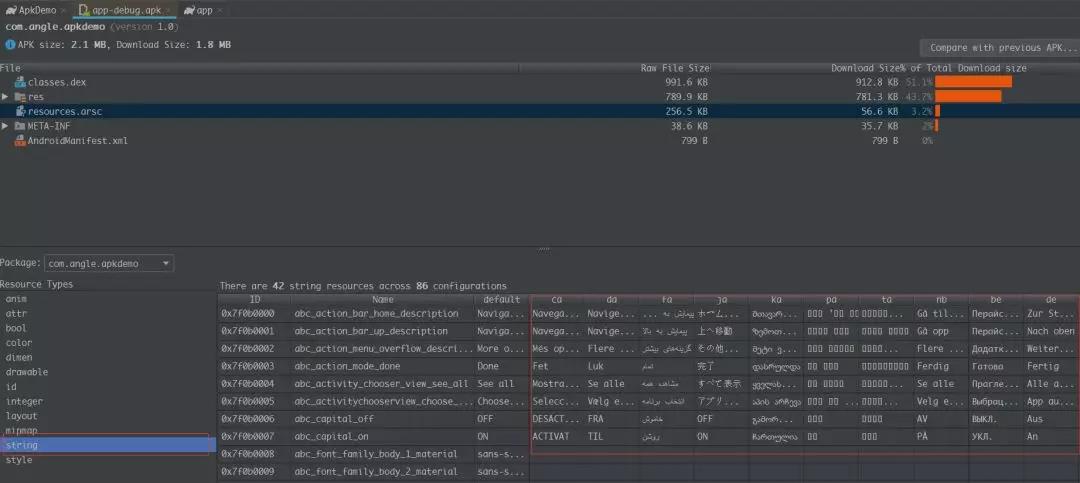The height and width of the screenshot is (483, 1080).
Task: Click the APK size info icon
Action: click(10, 45)
